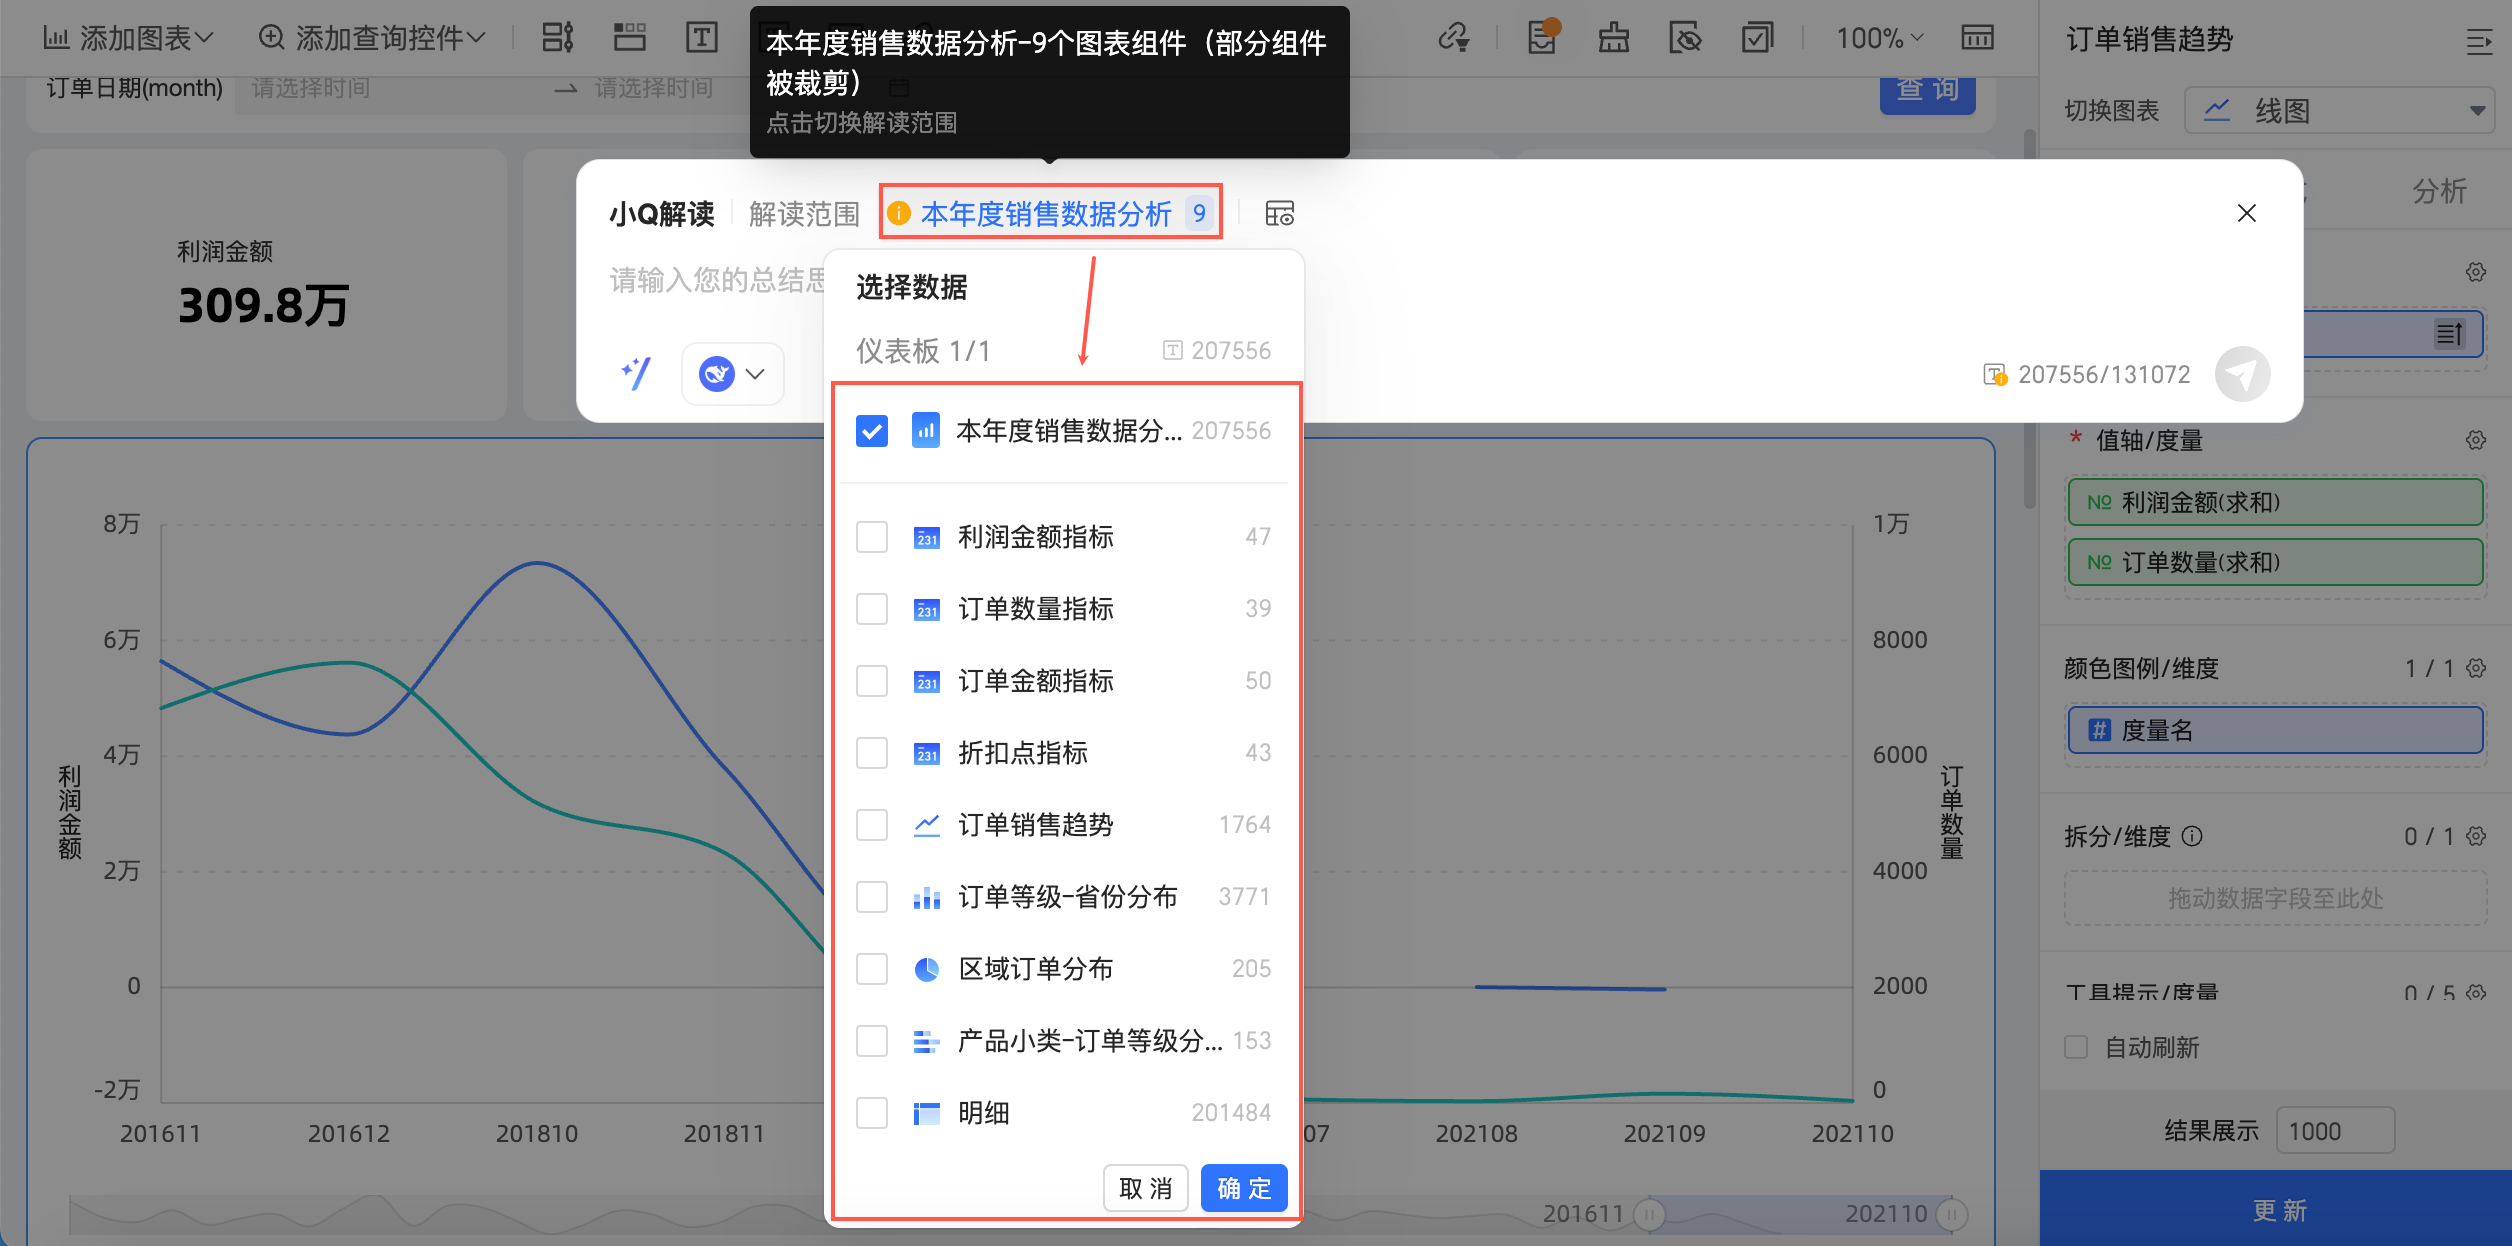Click the data table settings icon beside 解读范围
This screenshot has width=2512, height=1246.
pos(1279,213)
